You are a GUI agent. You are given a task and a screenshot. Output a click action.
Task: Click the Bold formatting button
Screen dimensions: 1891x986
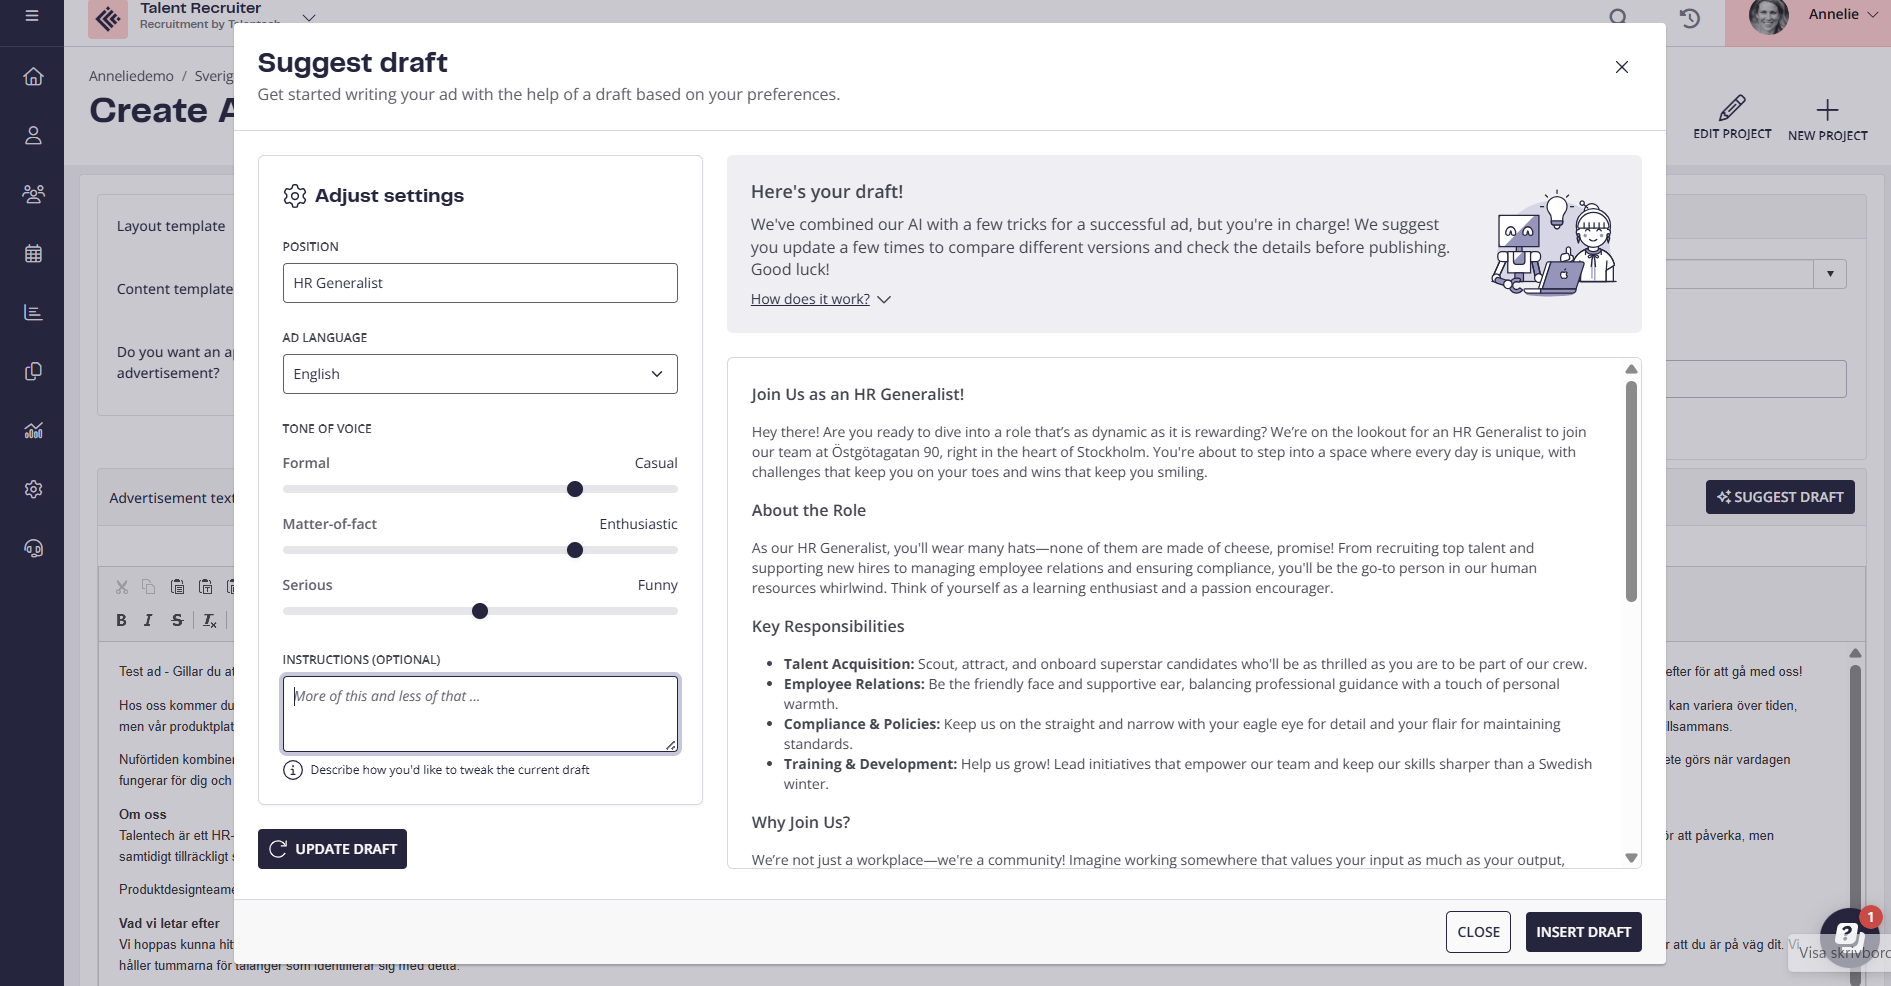(x=122, y=620)
